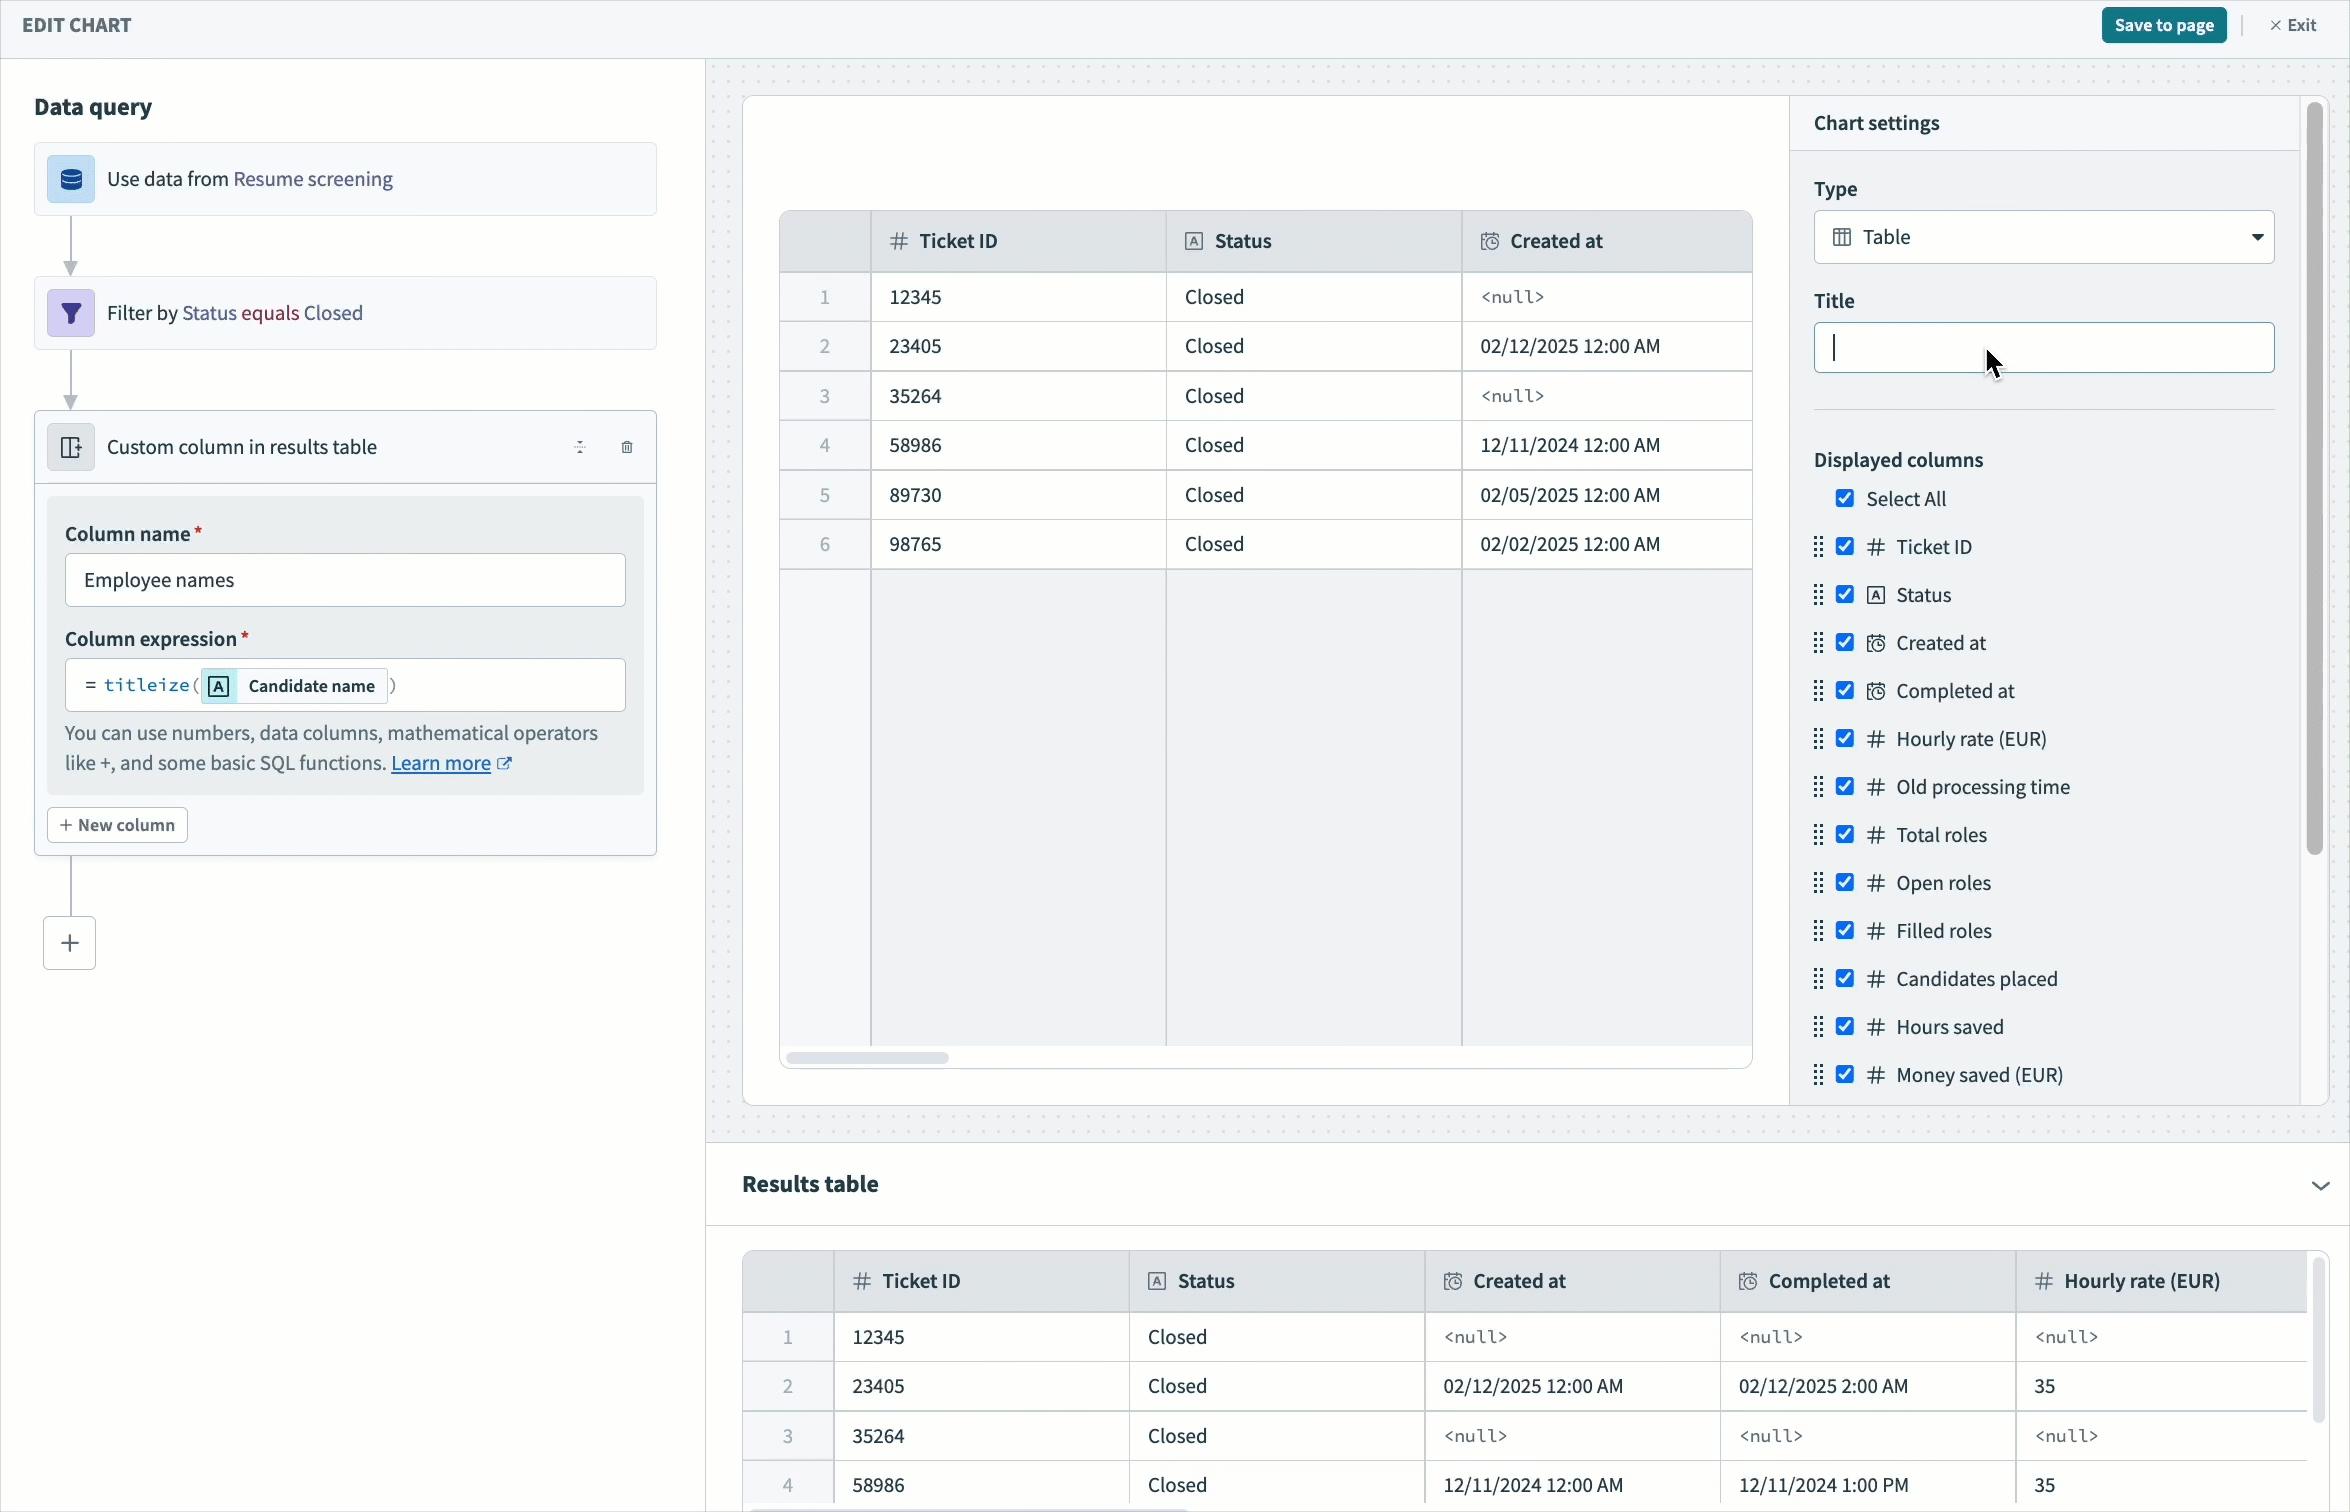This screenshot has height=1512, width=2350.
Task: Select the filter funnel icon
Action: click(70, 313)
